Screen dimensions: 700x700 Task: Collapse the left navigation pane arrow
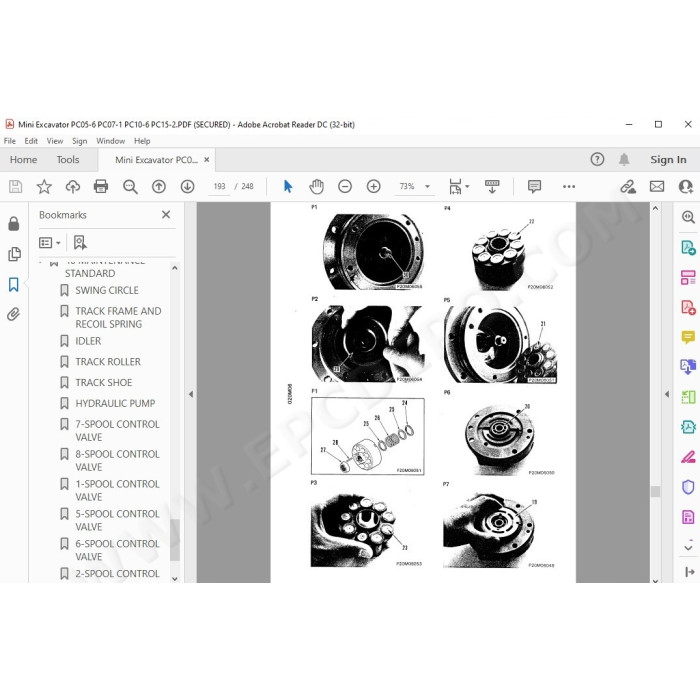pos(191,394)
